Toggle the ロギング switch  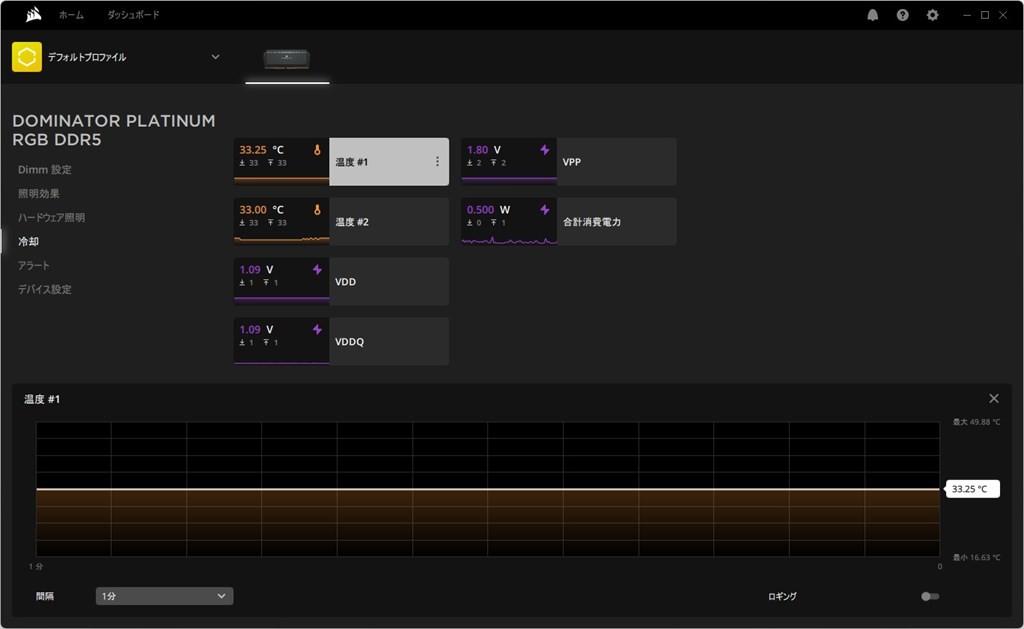(930, 596)
